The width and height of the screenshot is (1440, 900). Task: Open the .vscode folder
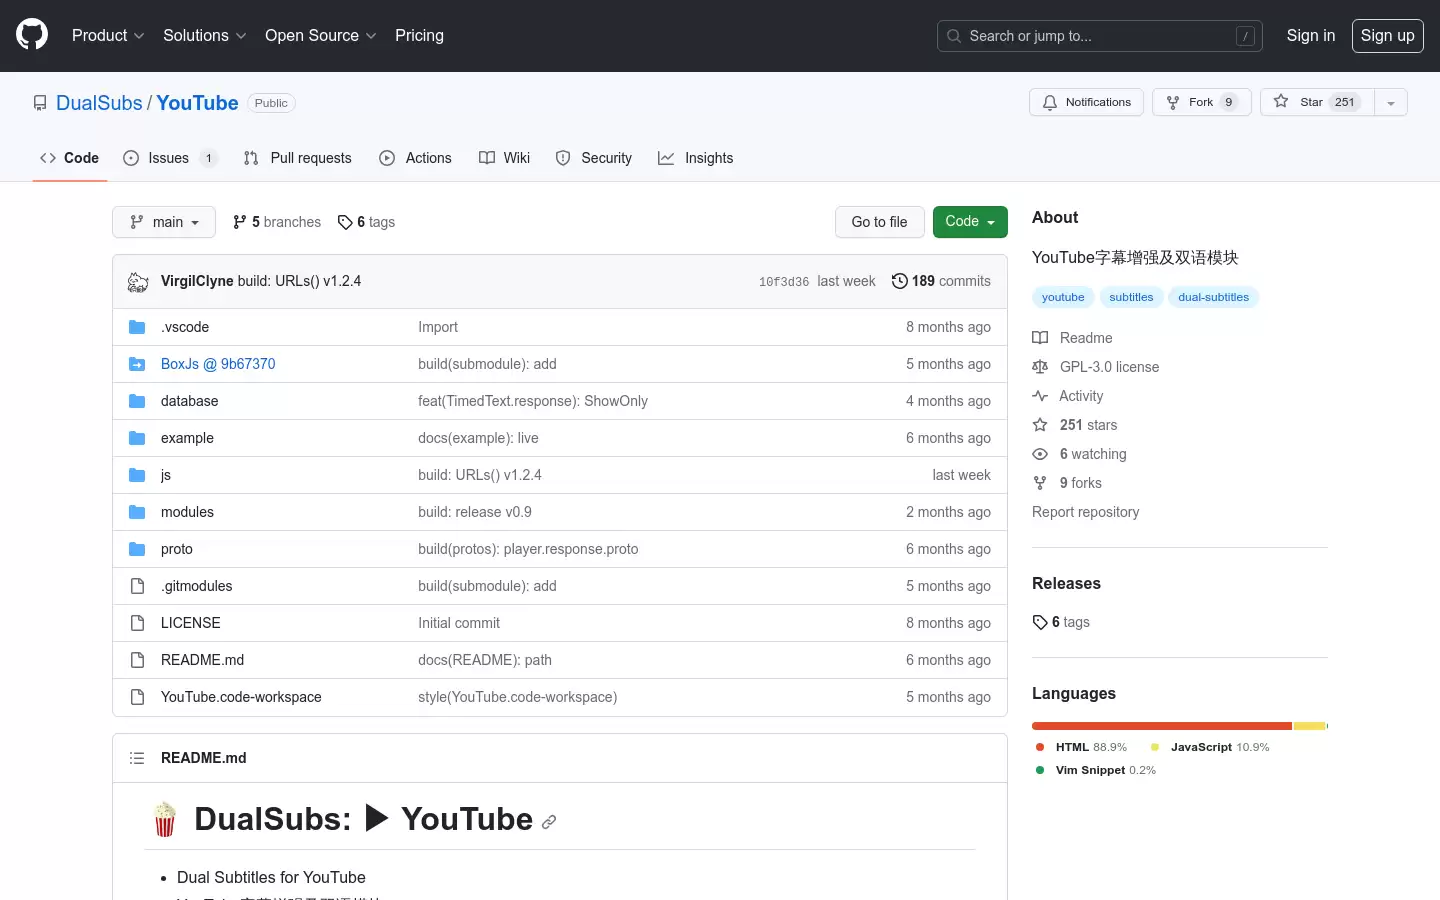tap(185, 327)
